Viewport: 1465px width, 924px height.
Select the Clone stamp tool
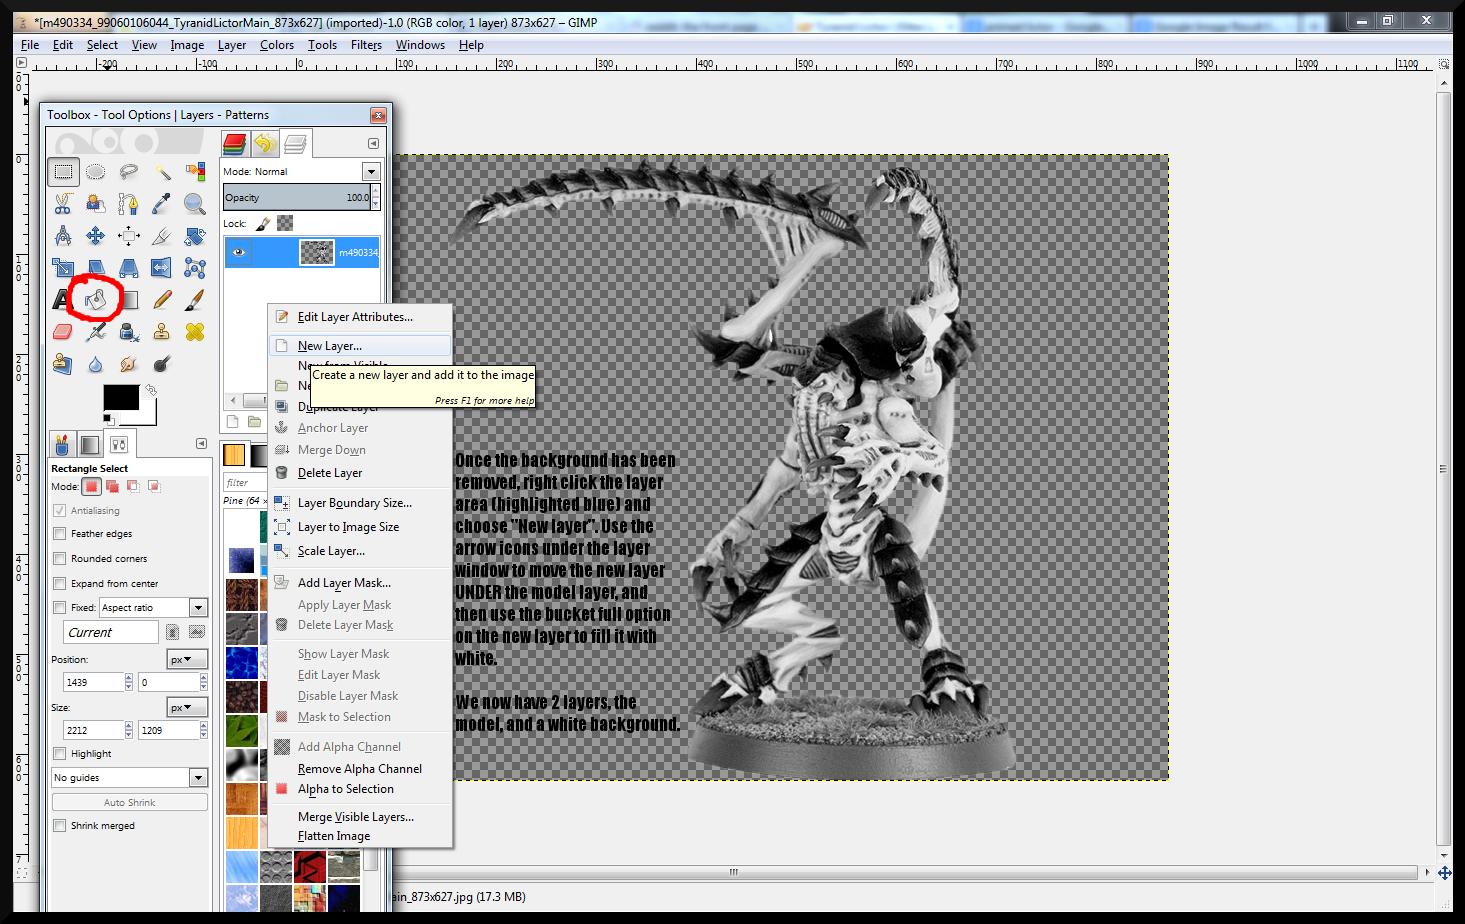pyautogui.click(x=162, y=332)
